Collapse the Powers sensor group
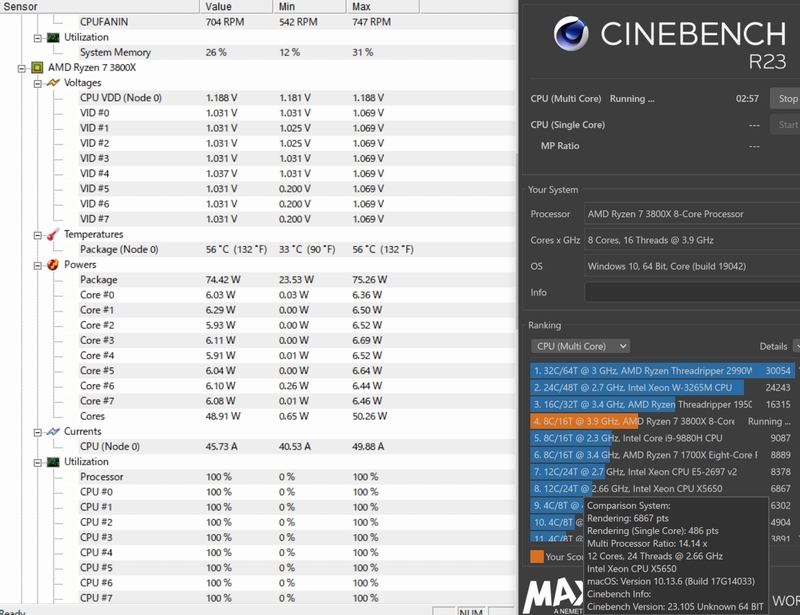The width and height of the screenshot is (800, 615). 38,265
